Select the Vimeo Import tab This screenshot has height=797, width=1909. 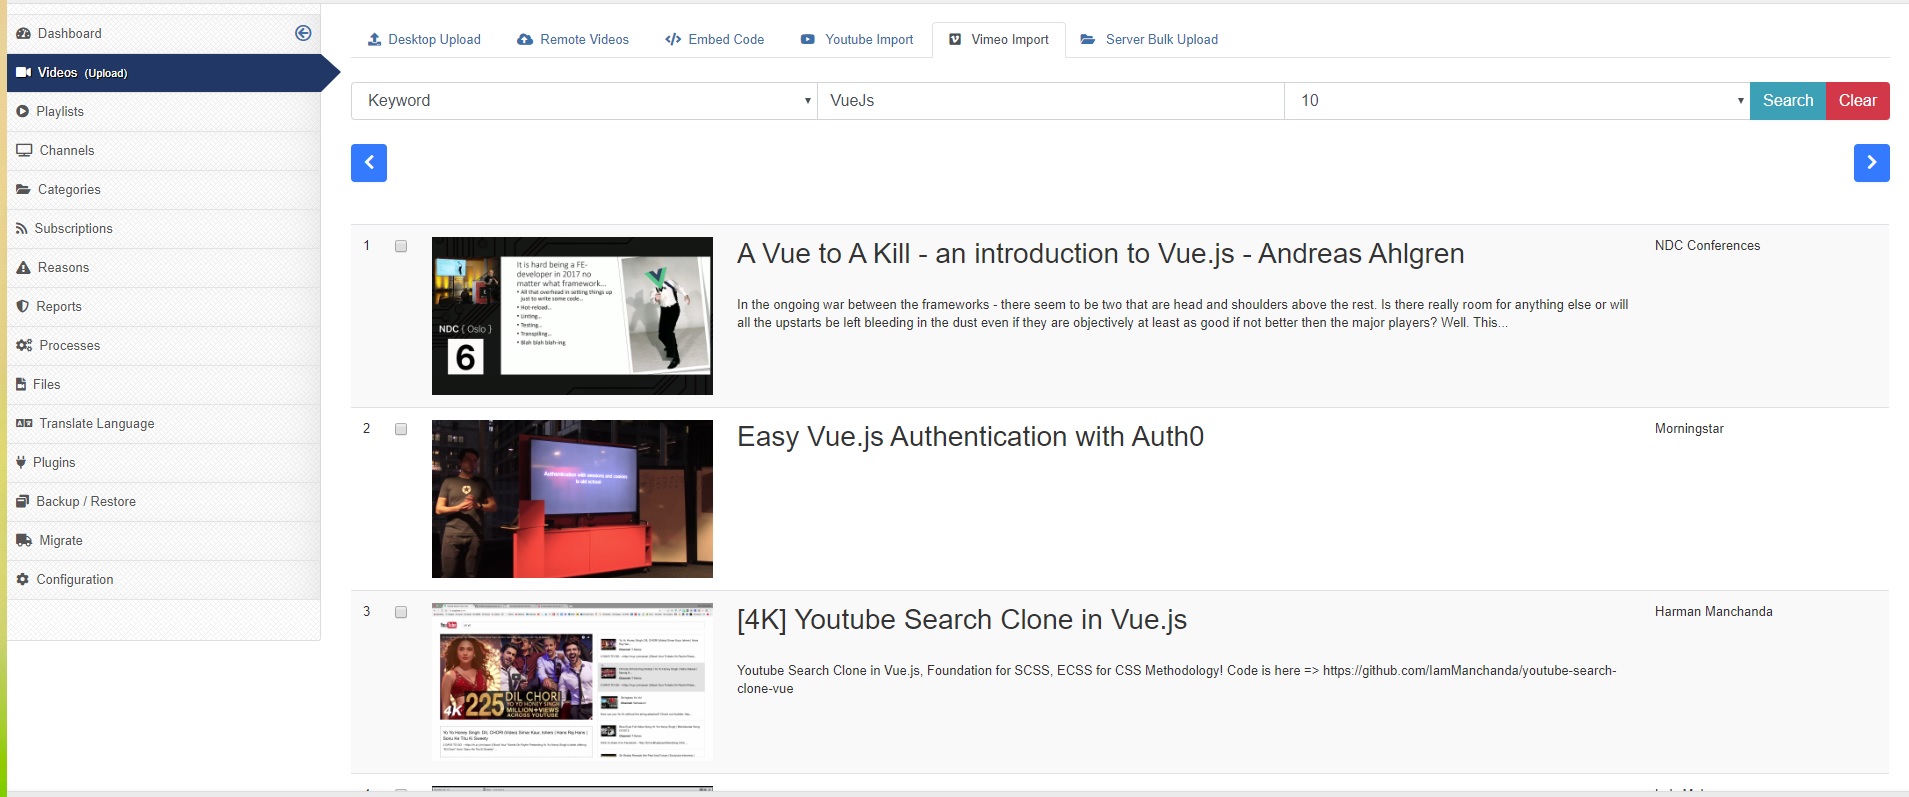point(999,40)
